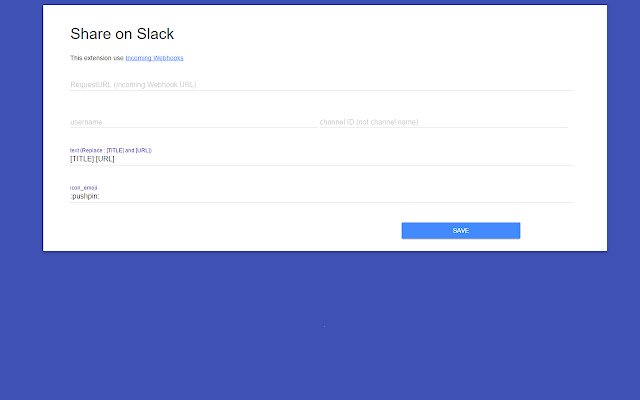Click the RequestURL Incoming Webhook URL field
640x400 pixels.
[x=322, y=84]
